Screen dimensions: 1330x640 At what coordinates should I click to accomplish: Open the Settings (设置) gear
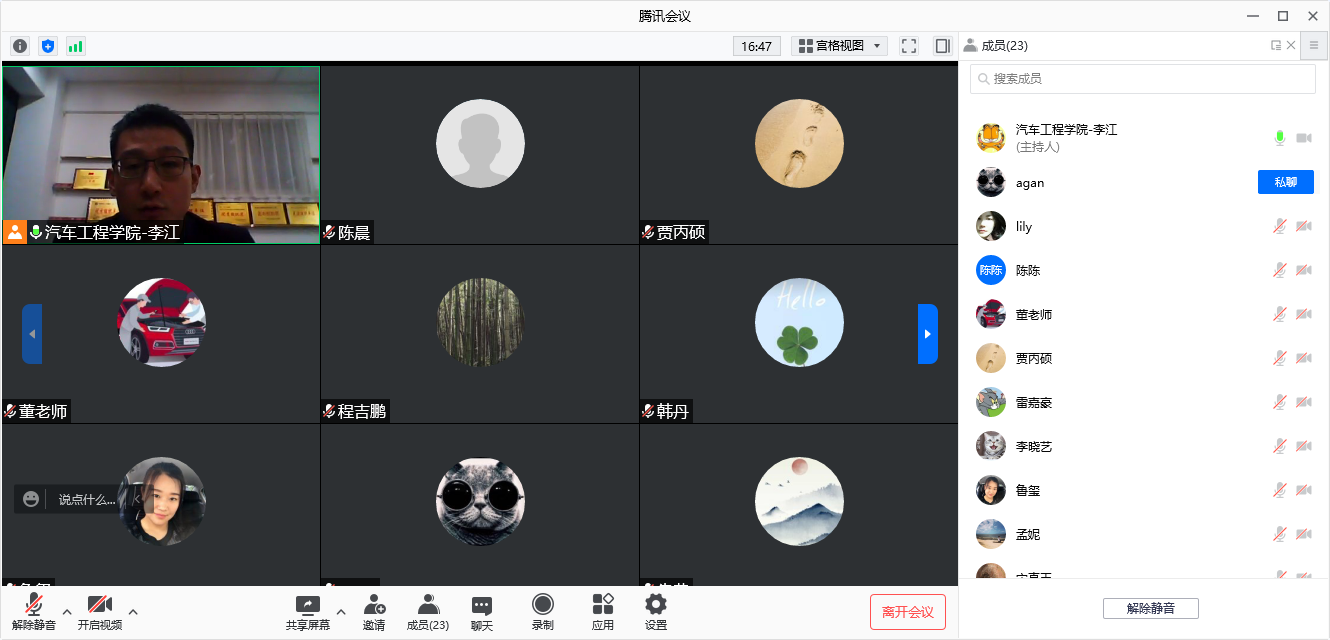(x=656, y=612)
